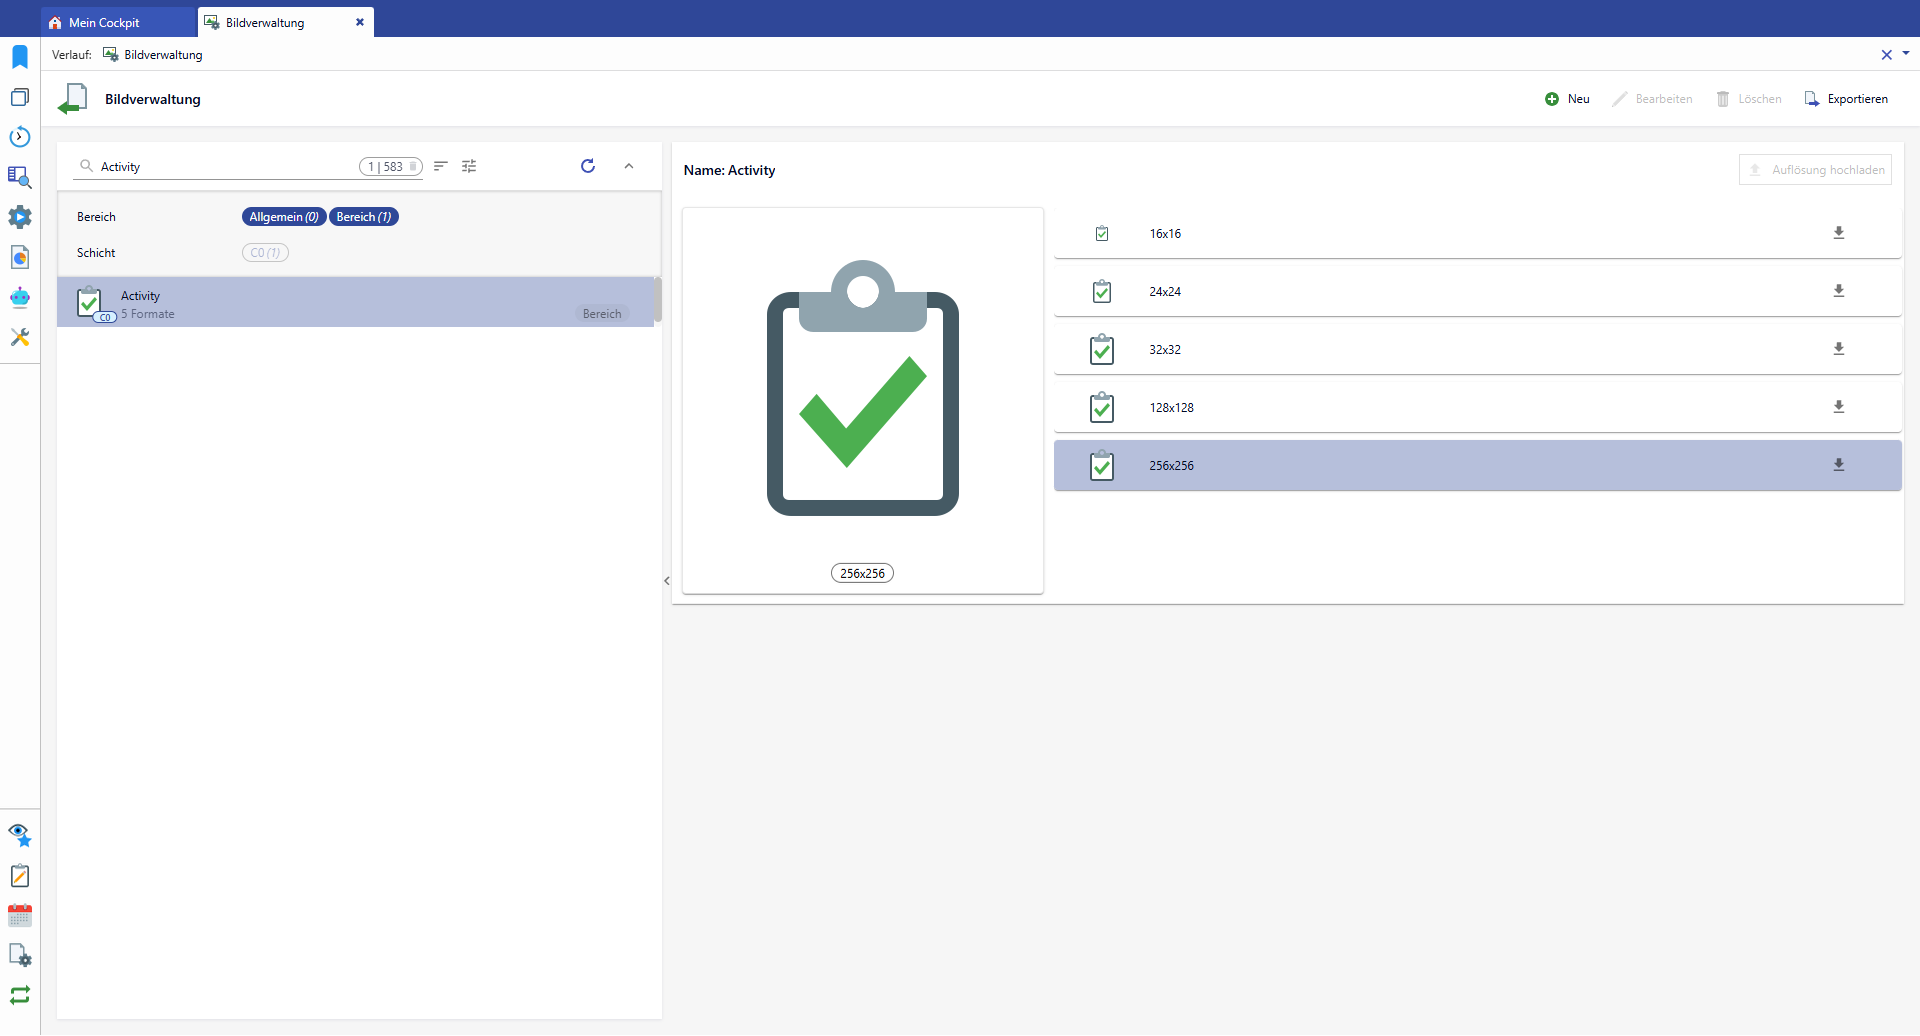Toggle the C0 (1) layer filter chip
This screenshot has height=1036, width=1920.
[x=265, y=253]
